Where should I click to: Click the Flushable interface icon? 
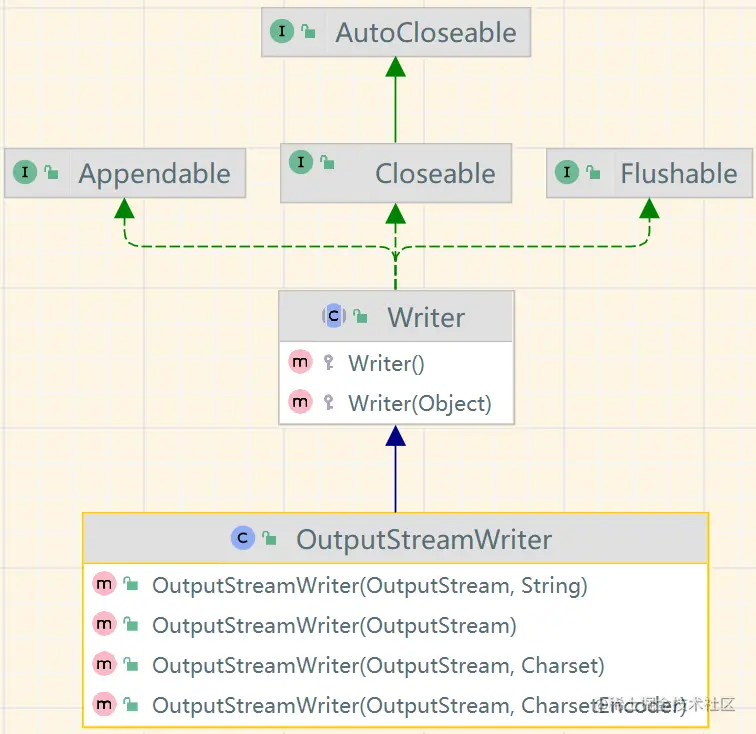pos(567,172)
